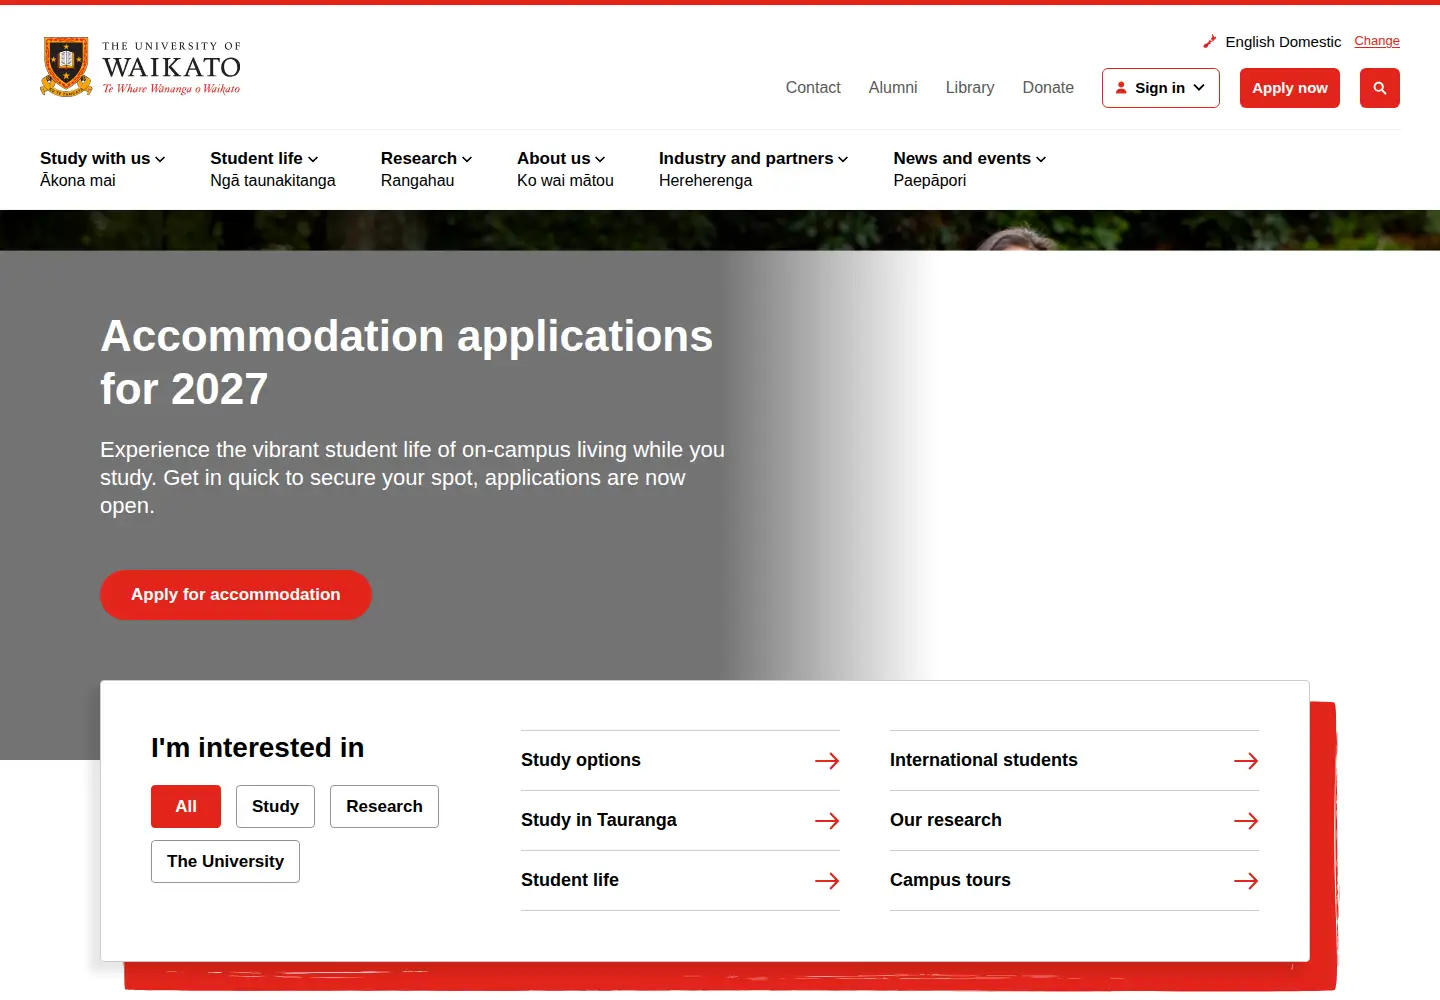
Task: Click the Change language link
Action: [x=1377, y=41]
